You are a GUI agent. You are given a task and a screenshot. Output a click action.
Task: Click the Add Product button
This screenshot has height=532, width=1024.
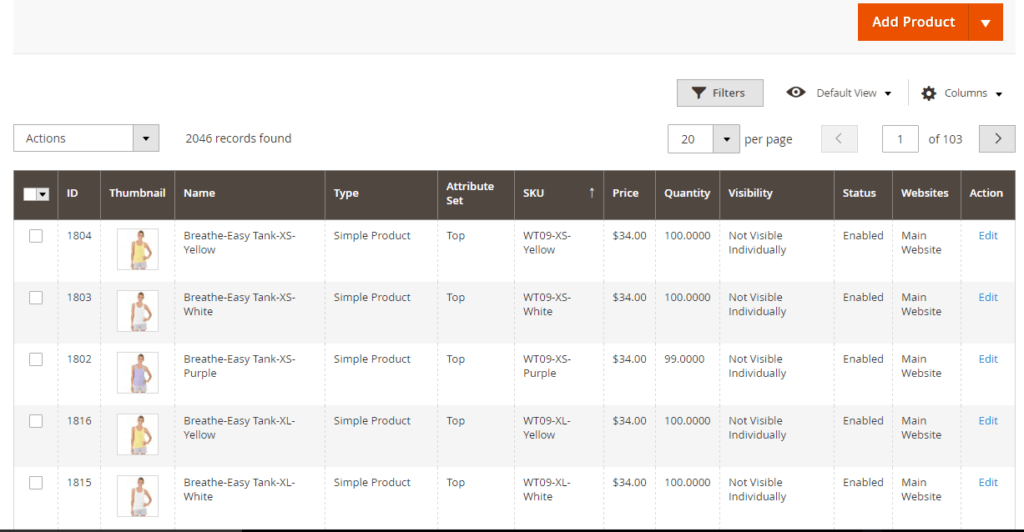912,22
